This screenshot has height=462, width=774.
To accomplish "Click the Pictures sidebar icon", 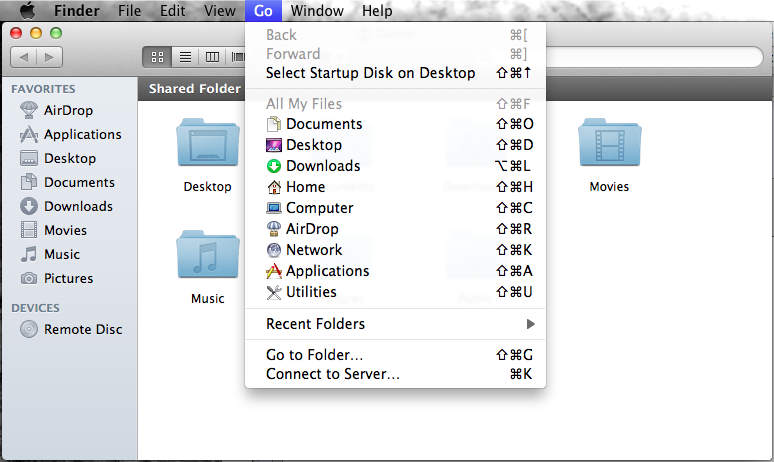I will click(29, 278).
